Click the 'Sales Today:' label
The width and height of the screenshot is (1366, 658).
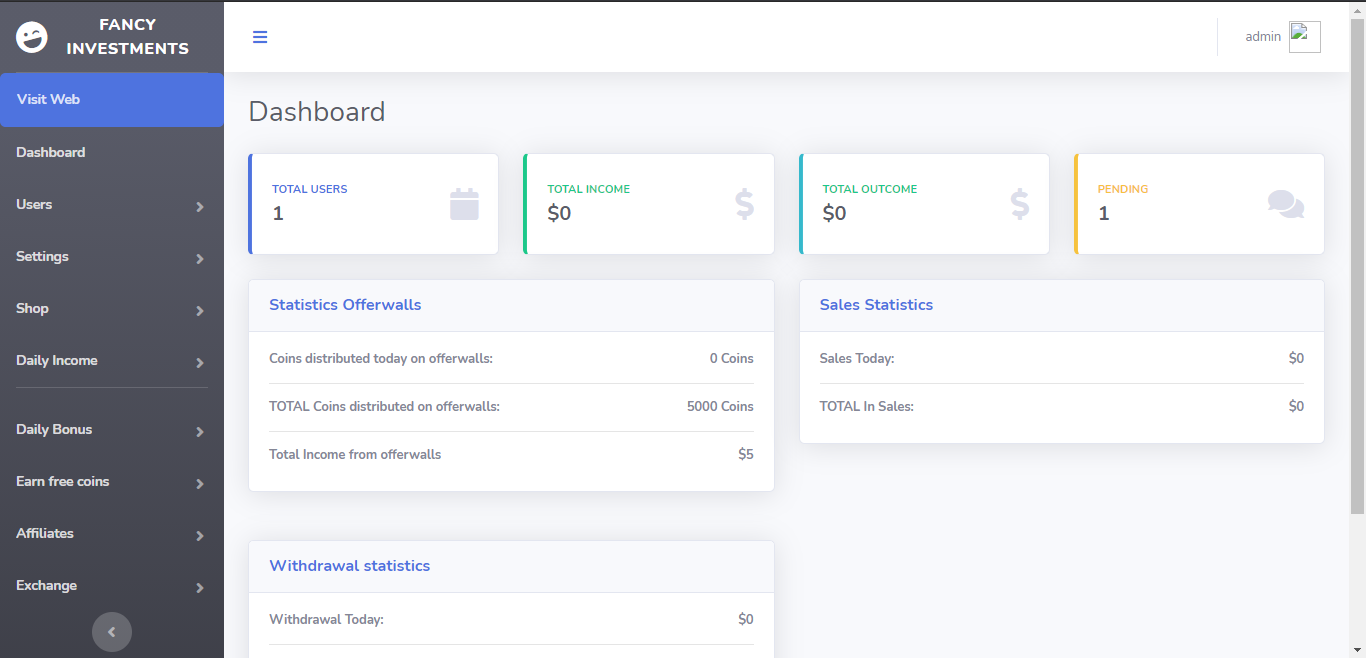click(x=857, y=358)
